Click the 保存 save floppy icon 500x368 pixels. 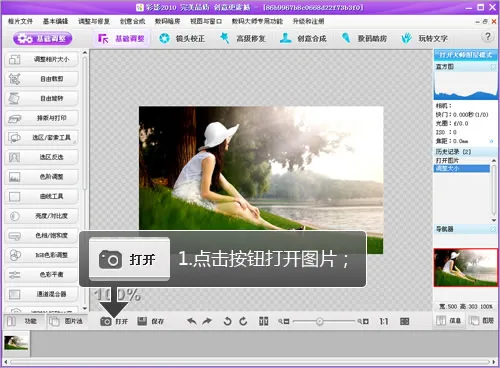coord(142,321)
